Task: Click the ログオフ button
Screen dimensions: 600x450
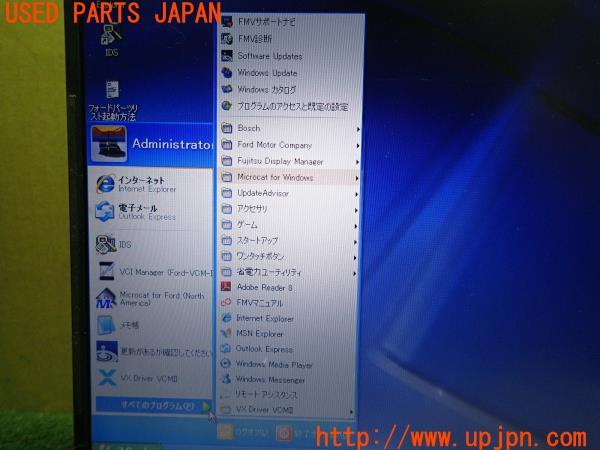Action: click(243, 432)
